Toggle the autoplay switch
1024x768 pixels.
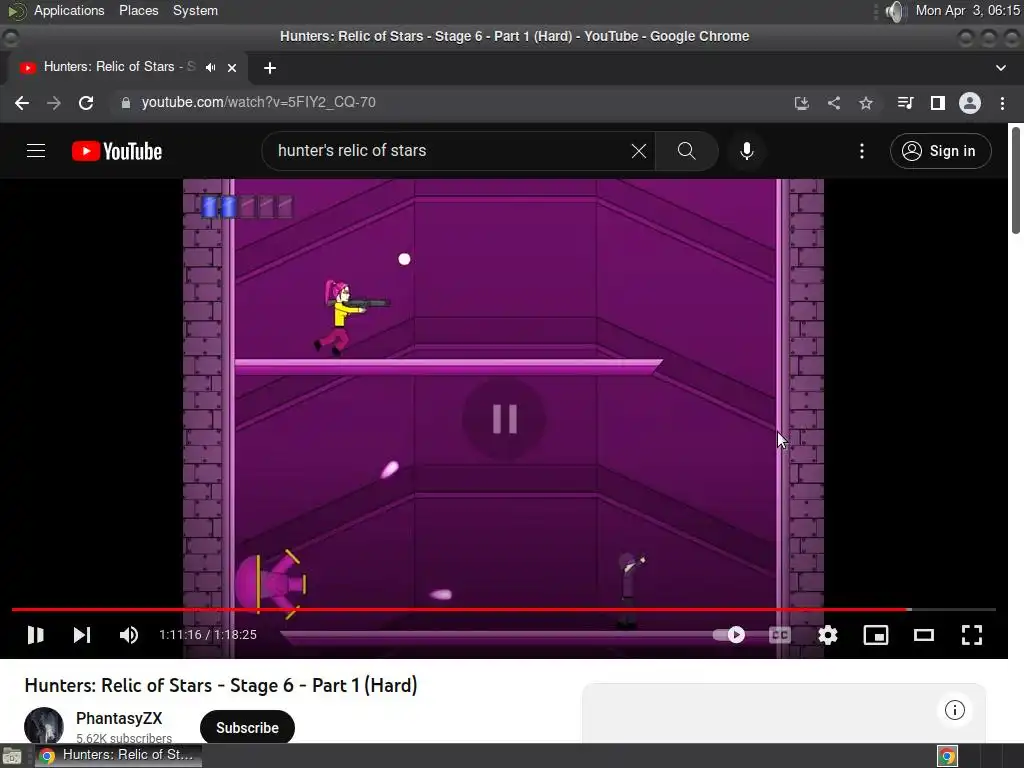(729, 635)
